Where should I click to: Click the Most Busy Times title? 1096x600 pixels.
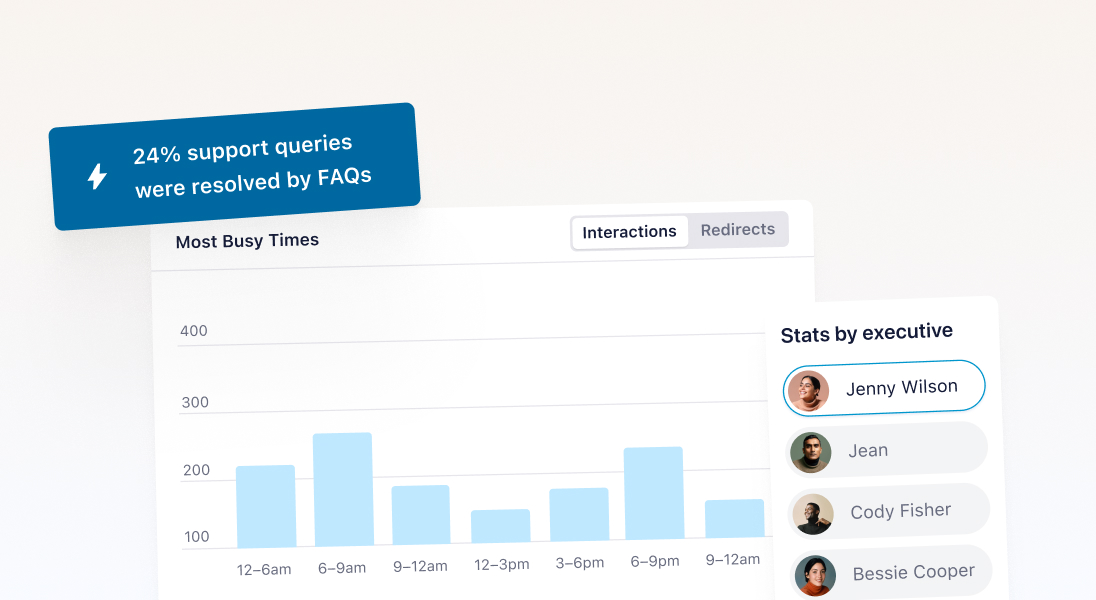tap(247, 240)
